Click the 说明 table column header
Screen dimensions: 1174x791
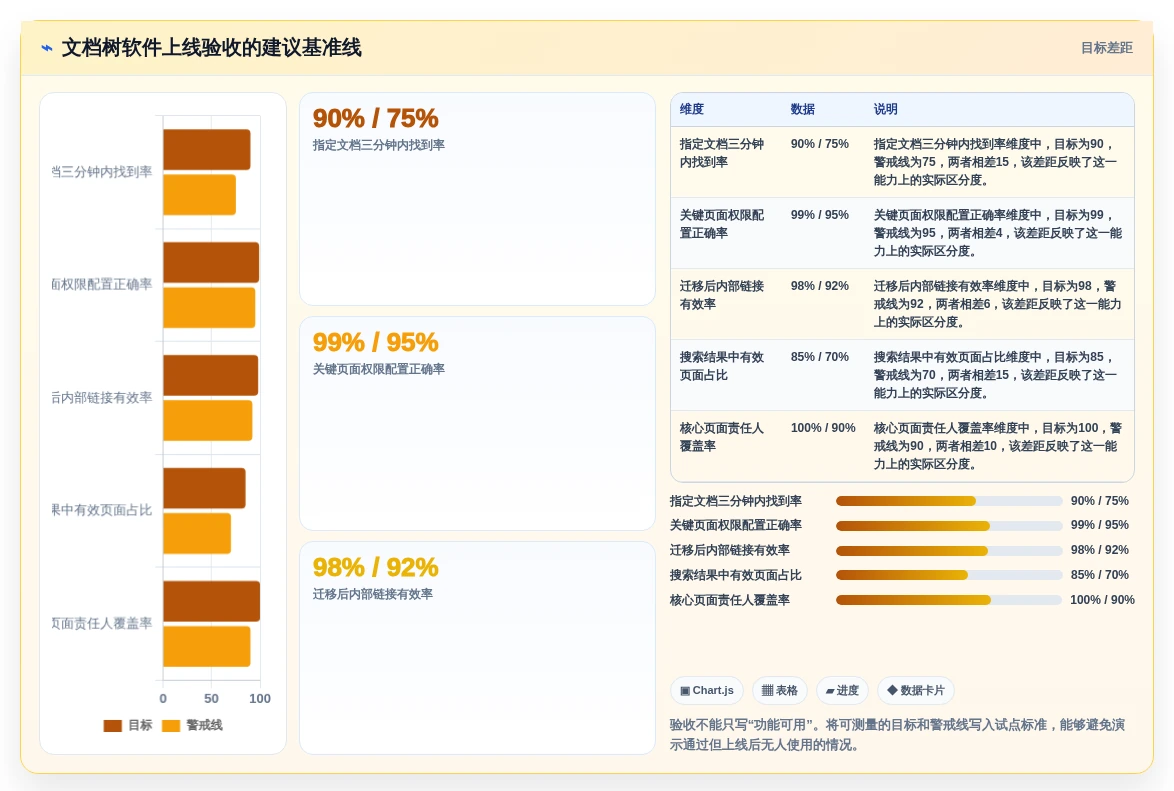point(886,109)
